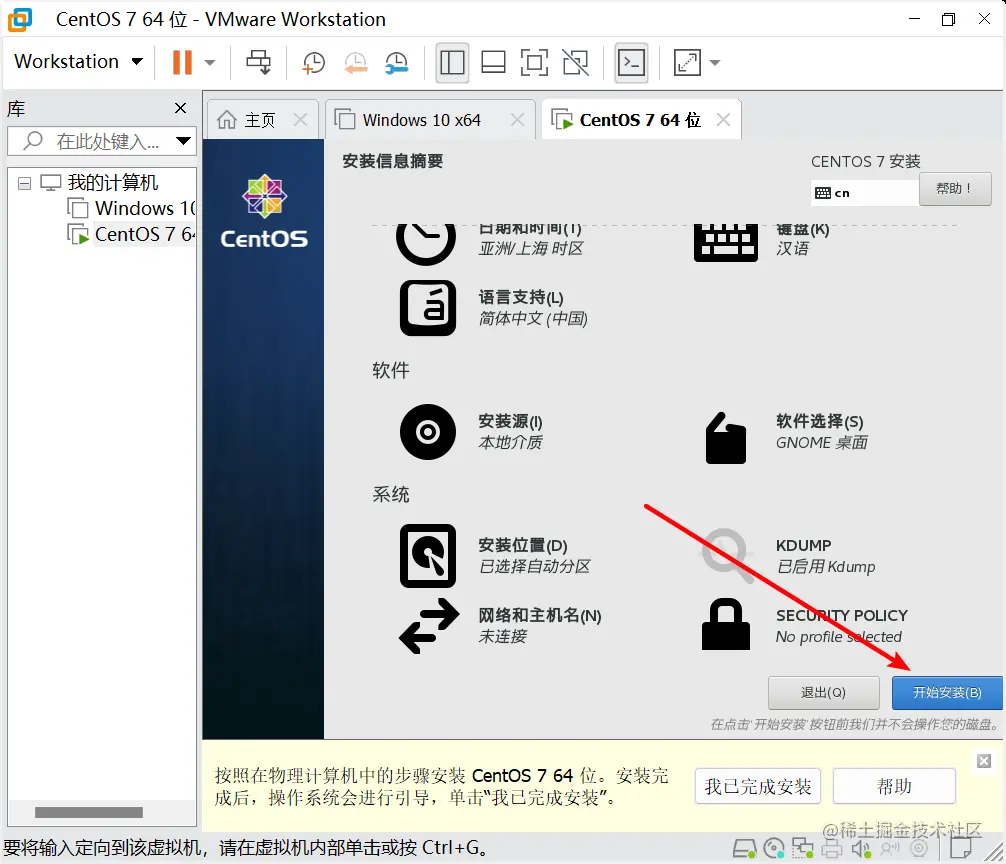This screenshot has height=864, width=1006.
Task: Open SECURITY POLICY padlock icon
Action: click(726, 624)
